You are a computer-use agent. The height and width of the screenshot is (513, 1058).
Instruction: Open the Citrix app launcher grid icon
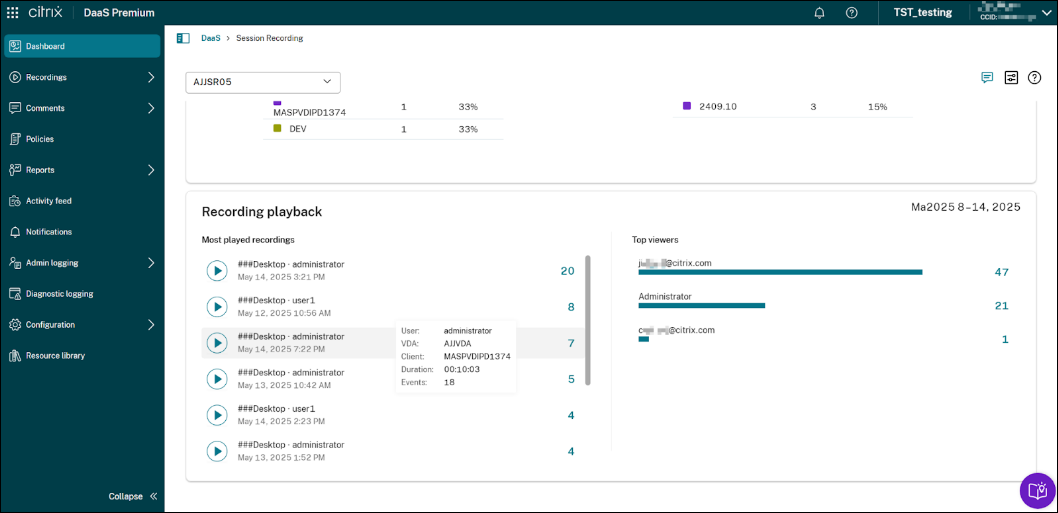(13, 13)
